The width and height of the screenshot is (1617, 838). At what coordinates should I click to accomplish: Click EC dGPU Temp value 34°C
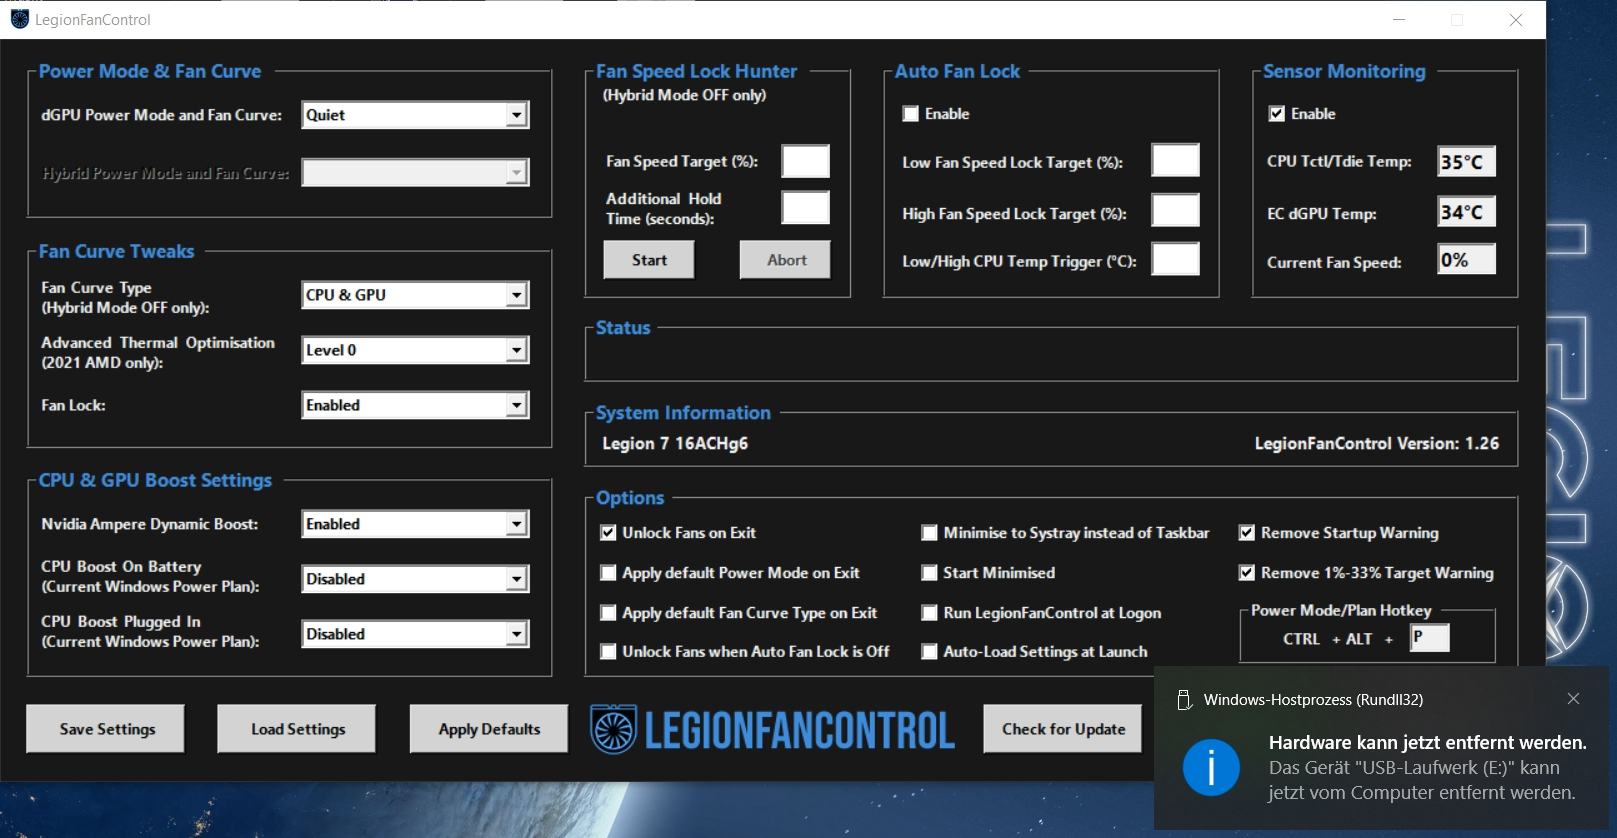point(1467,212)
